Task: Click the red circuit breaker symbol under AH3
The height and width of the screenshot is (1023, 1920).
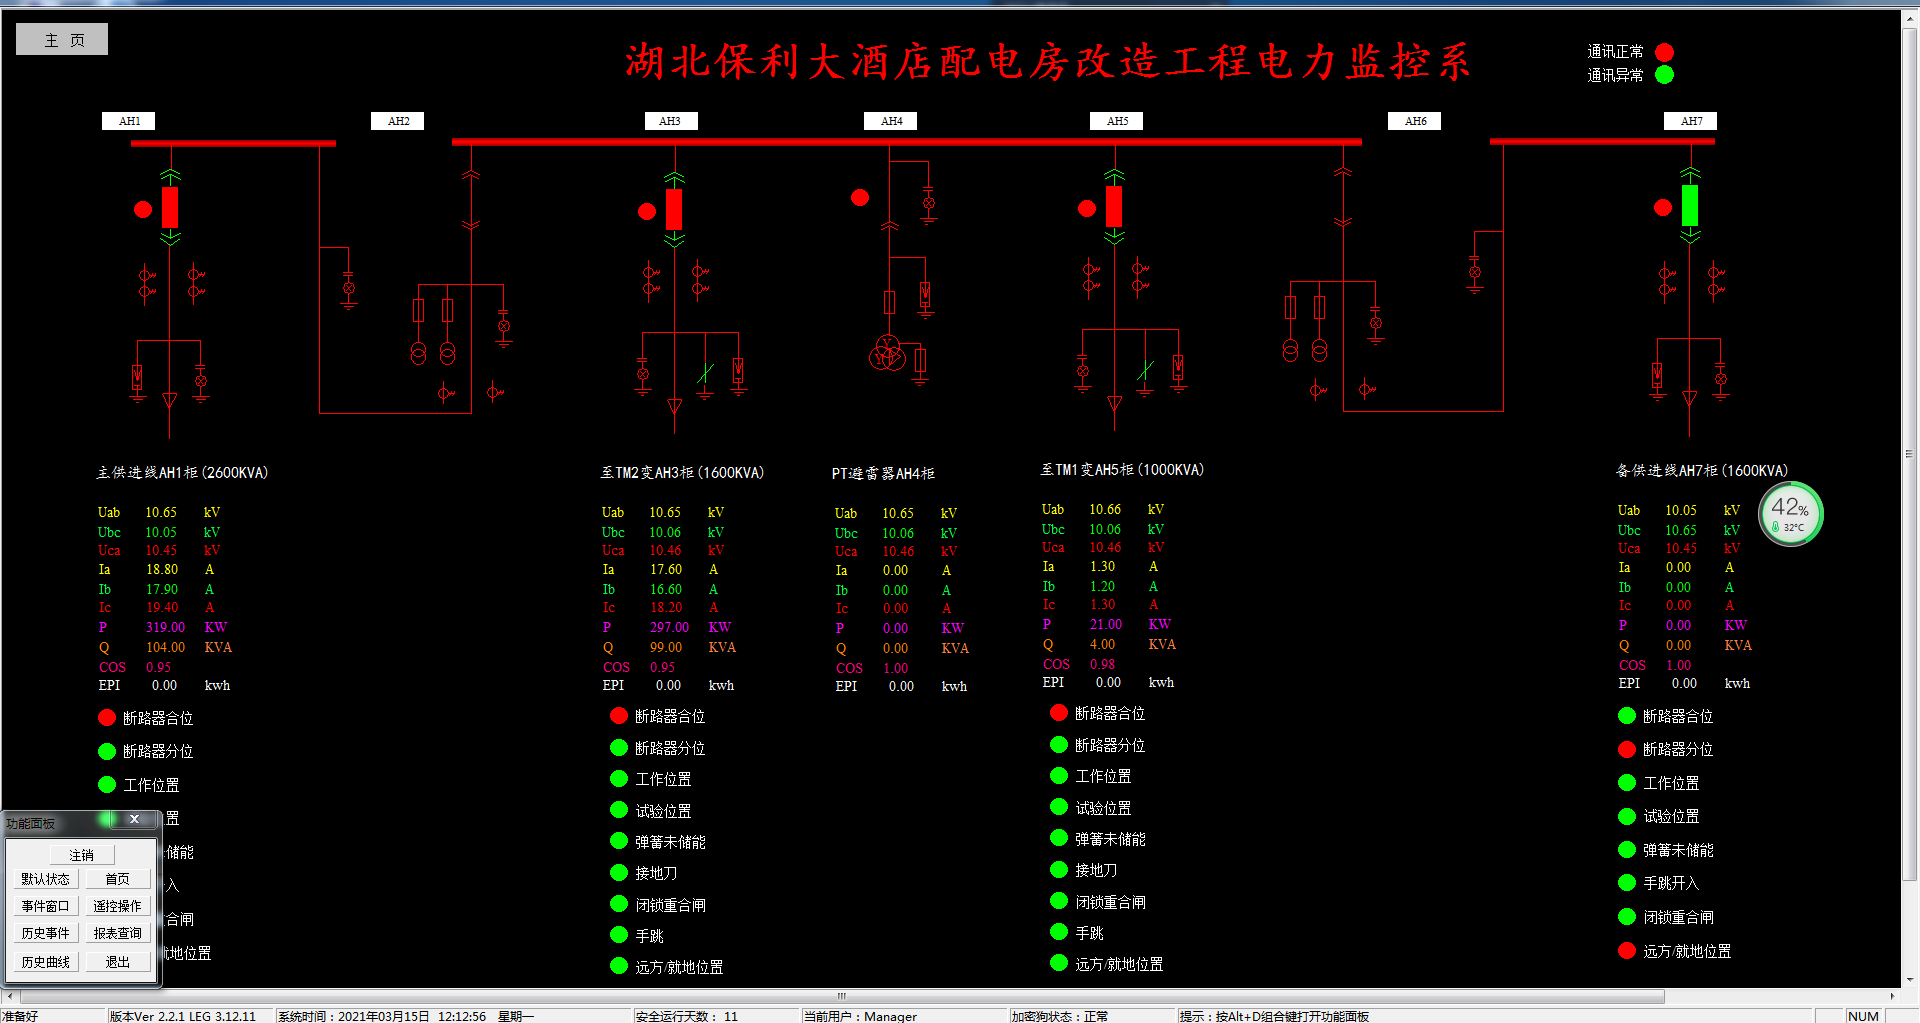Action: coord(674,209)
